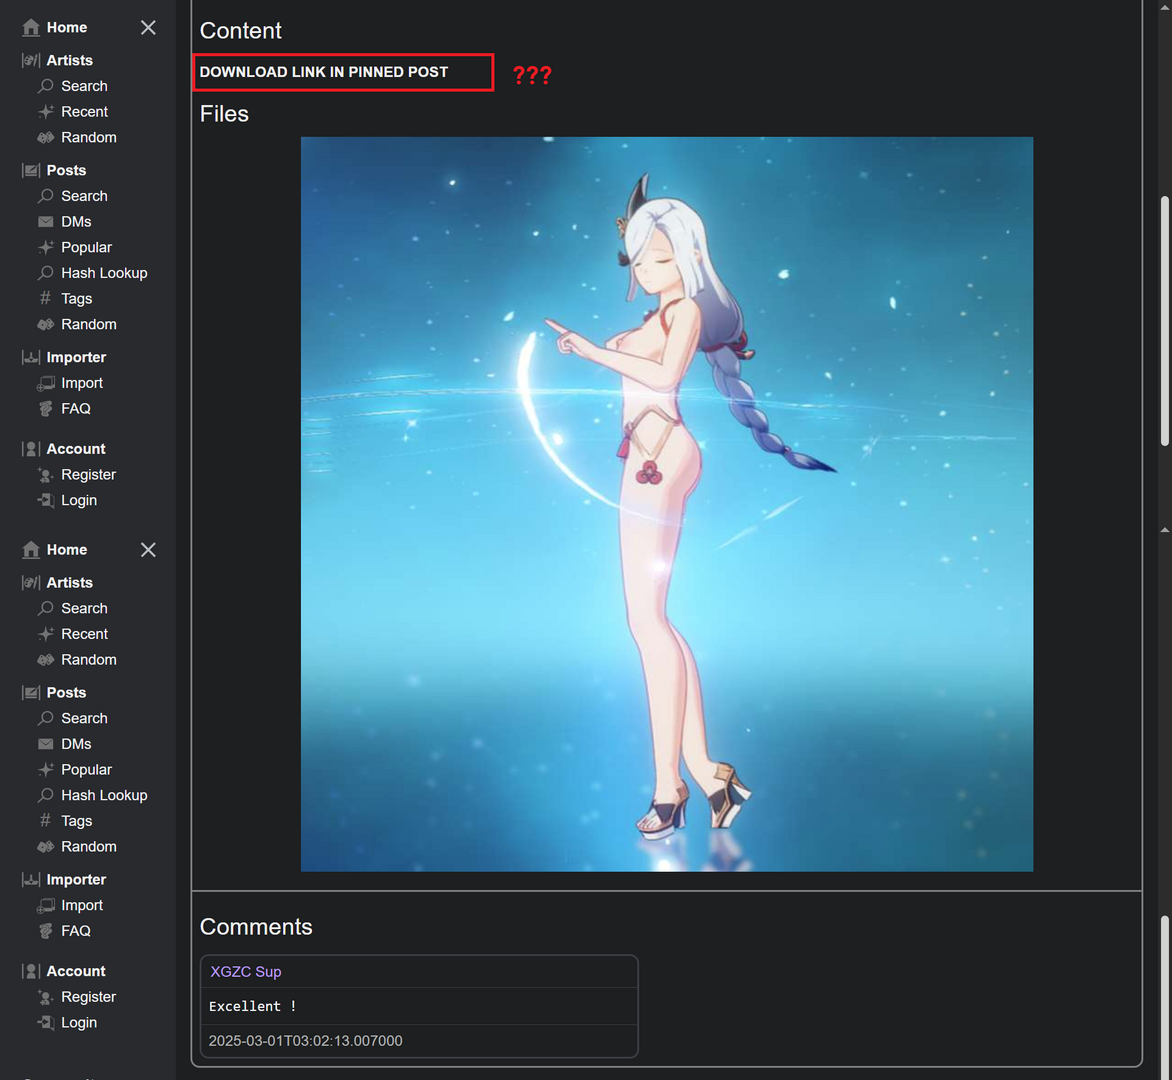Click the Login door icon in upper menu
Viewport: 1172px width, 1080px height.
(46, 501)
